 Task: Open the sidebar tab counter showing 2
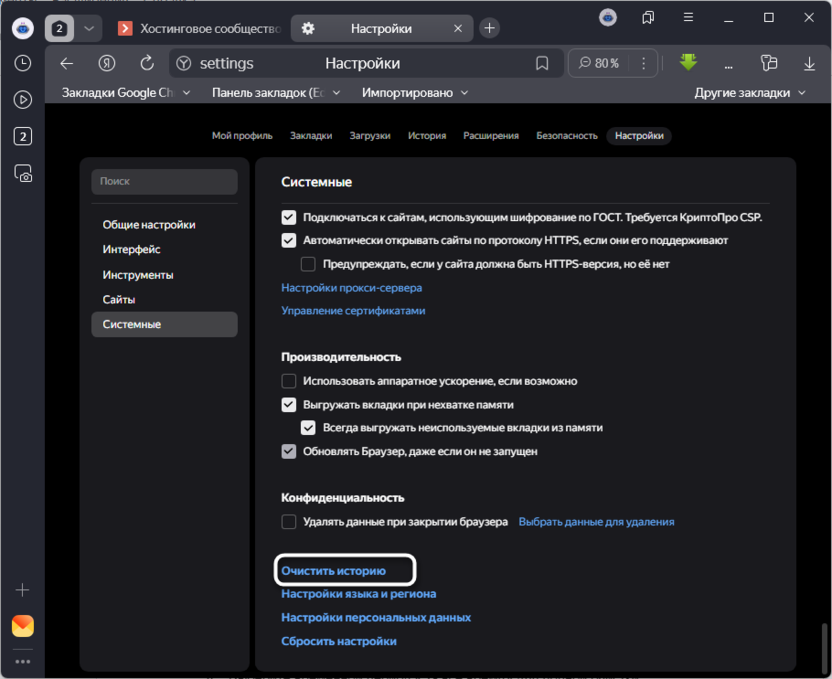(x=23, y=136)
